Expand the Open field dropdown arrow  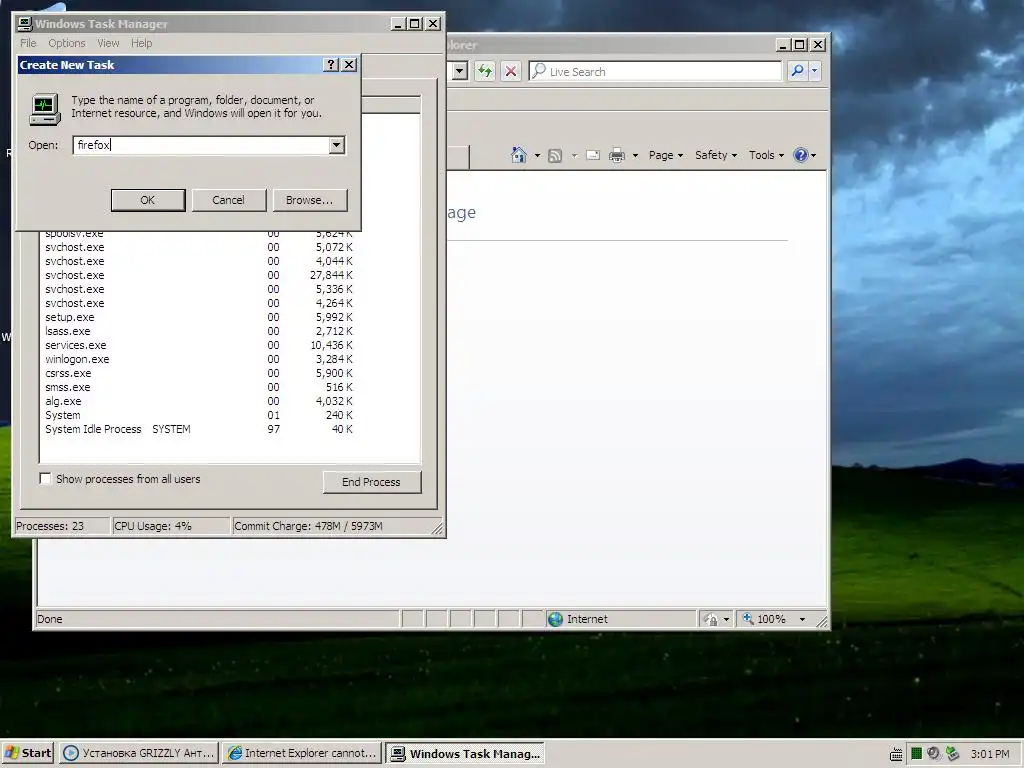tap(336, 145)
